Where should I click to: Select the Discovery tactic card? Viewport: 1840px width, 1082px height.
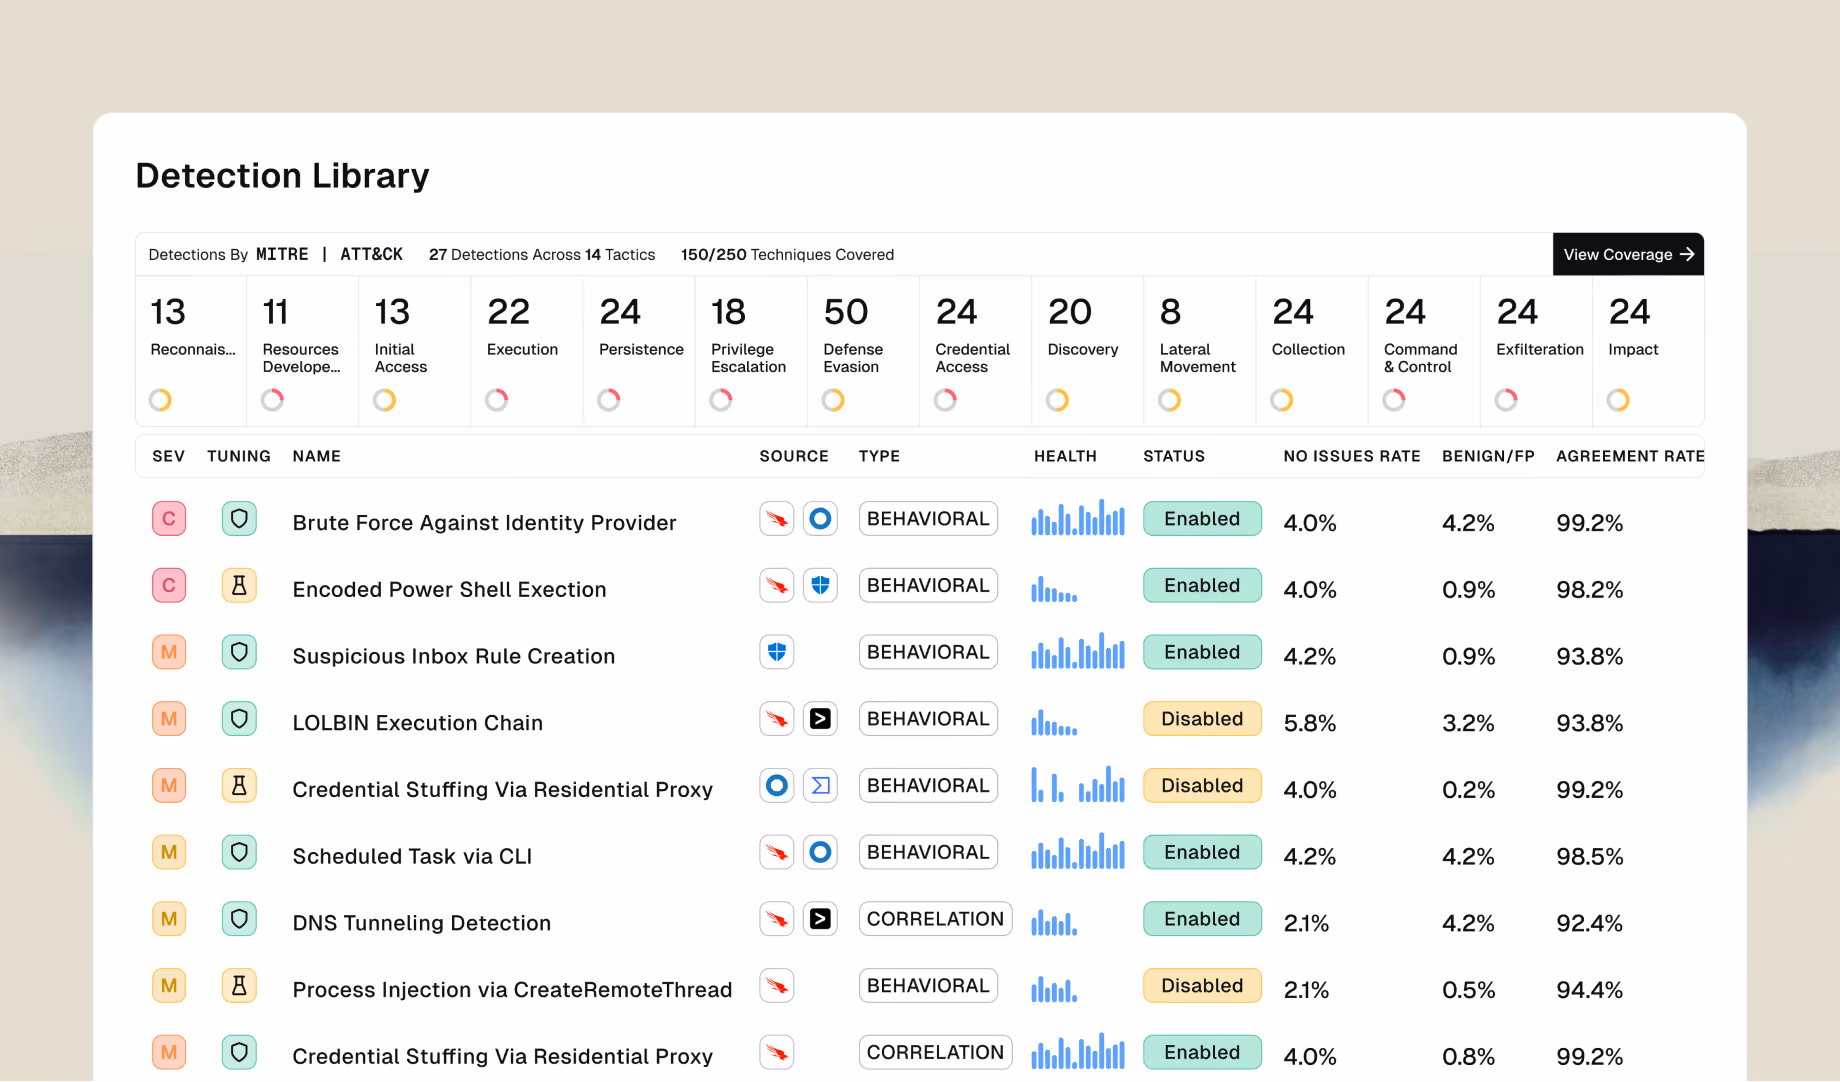coord(1088,352)
